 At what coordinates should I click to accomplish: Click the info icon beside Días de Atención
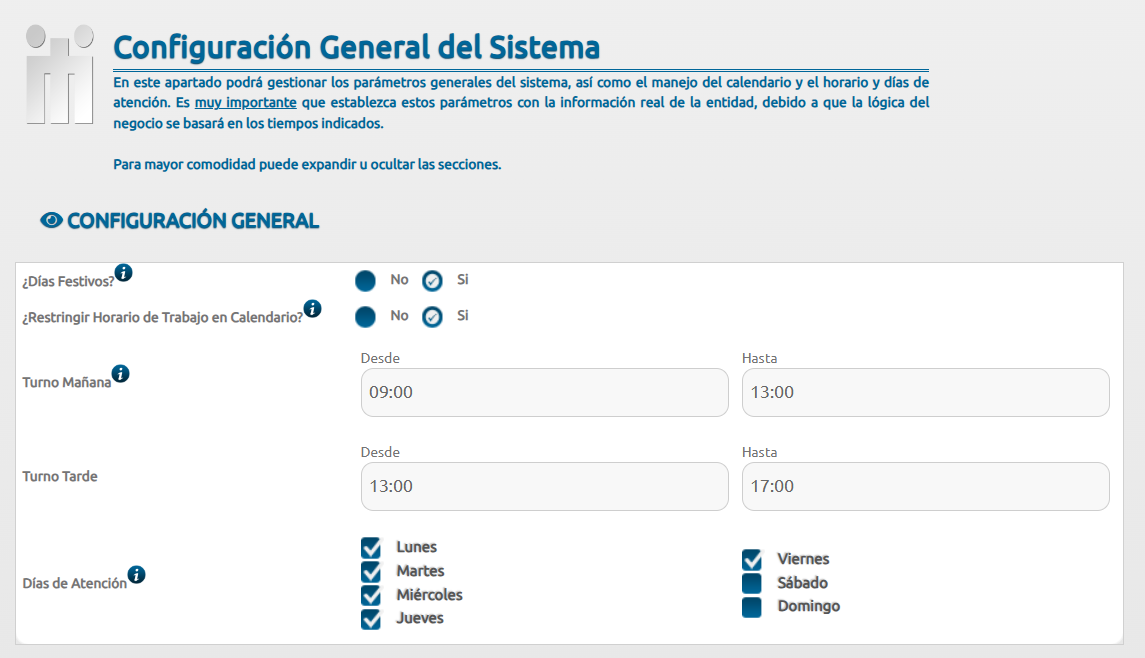136,574
